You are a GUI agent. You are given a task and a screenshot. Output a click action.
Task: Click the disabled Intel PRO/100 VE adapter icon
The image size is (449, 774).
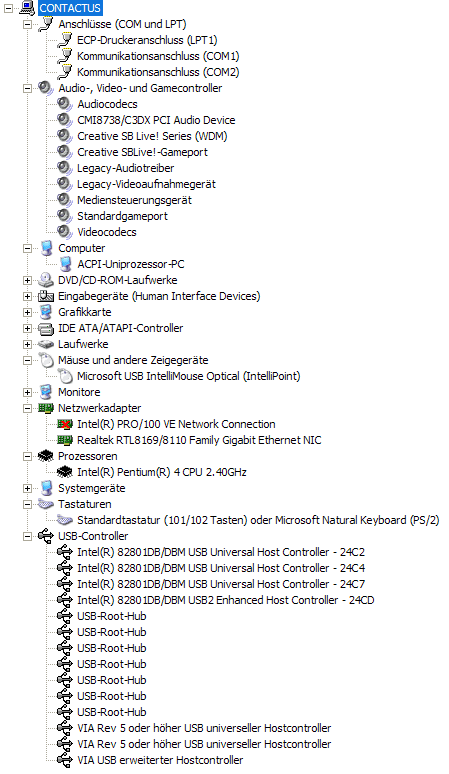point(65,424)
